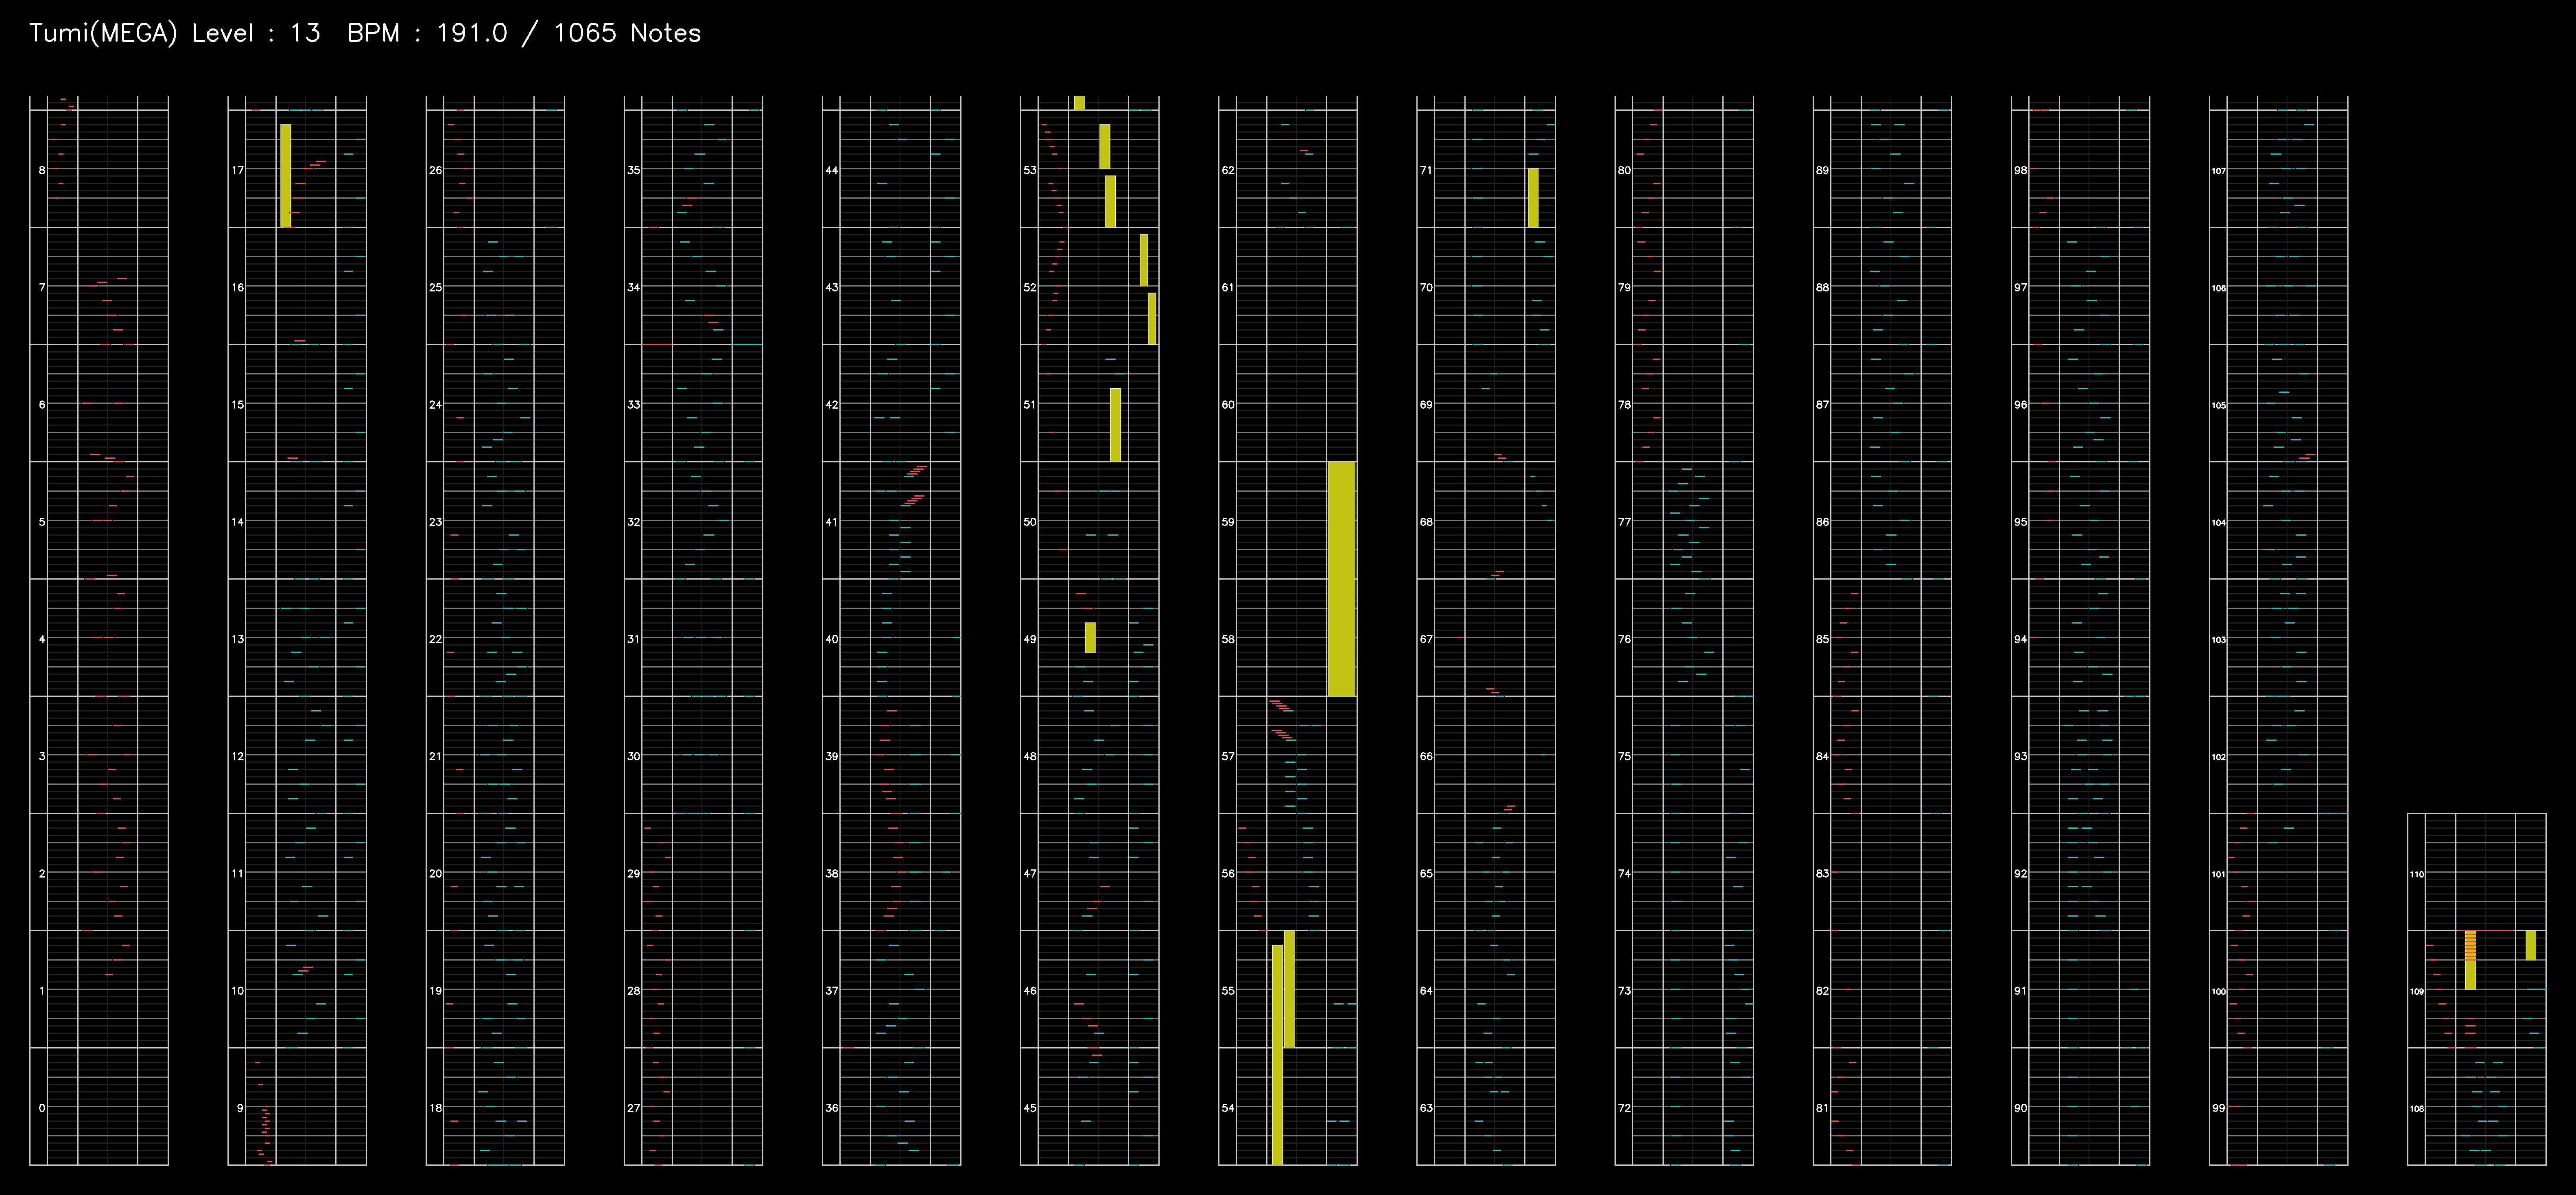Select measure number 60 label
Image resolution: width=2576 pixels, height=1195 pixels.
click(x=1228, y=404)
